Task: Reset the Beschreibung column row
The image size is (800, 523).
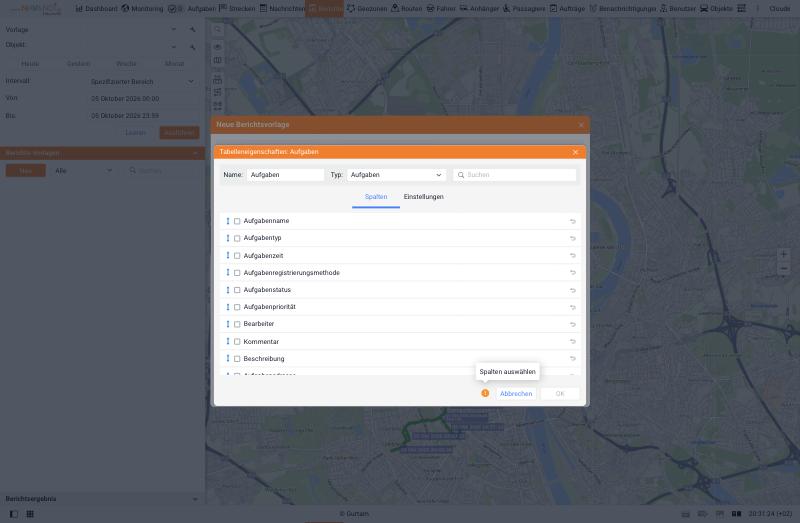Action: pos(572,359)
